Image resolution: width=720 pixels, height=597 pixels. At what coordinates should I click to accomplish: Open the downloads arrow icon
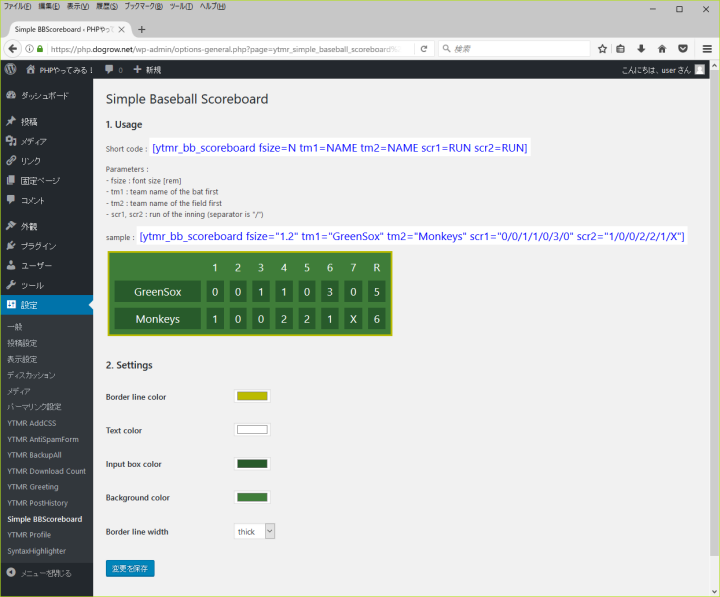tap(641, 49)
